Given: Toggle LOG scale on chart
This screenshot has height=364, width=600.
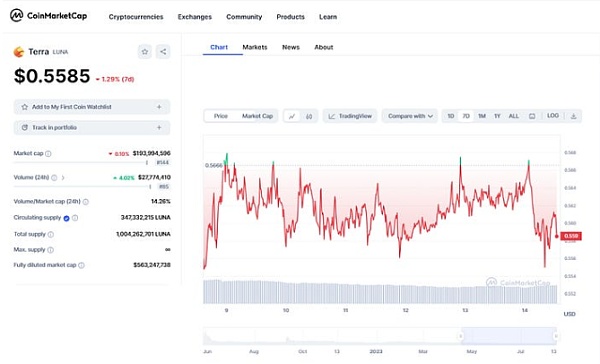Looking at the screenshot, I should pyautogui.click(x=553, y=116).
